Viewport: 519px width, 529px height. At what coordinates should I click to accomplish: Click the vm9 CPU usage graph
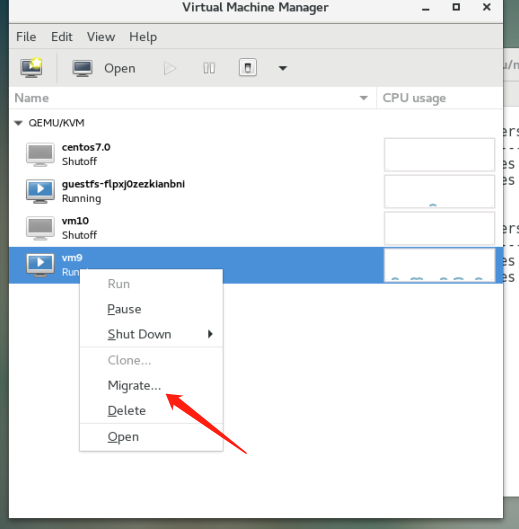point(439,265)
